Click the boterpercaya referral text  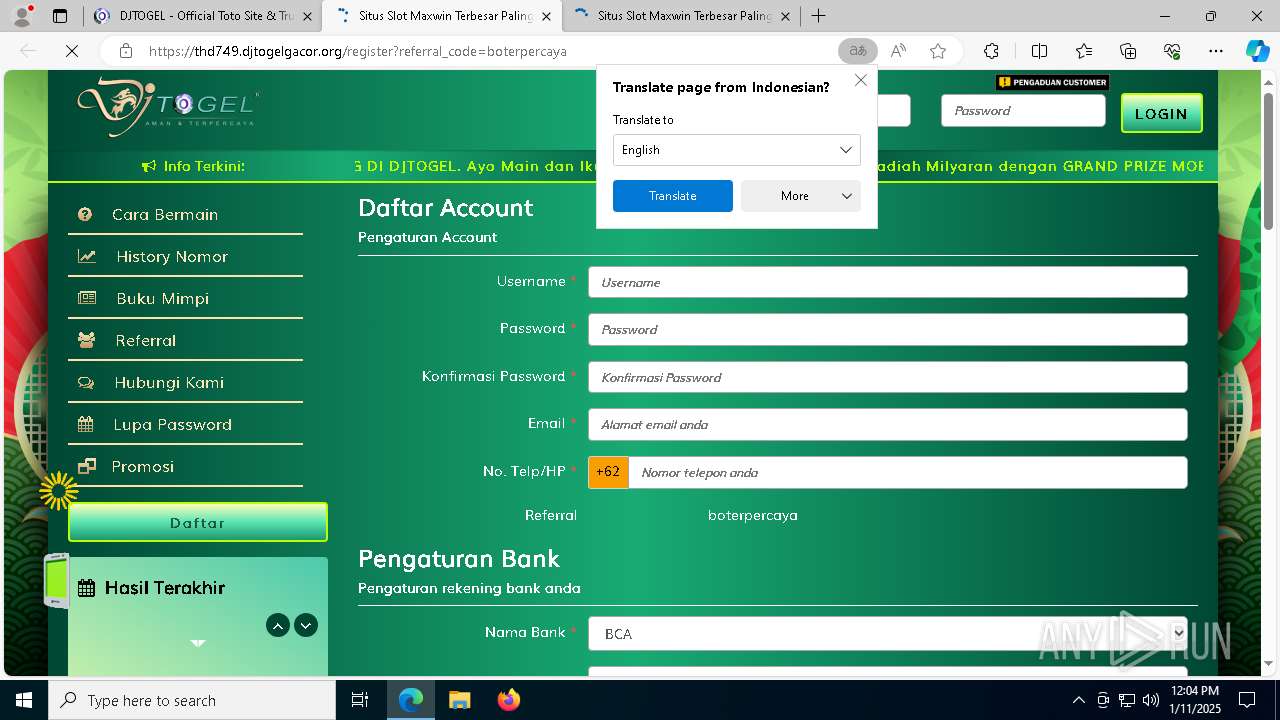point(753,516)
